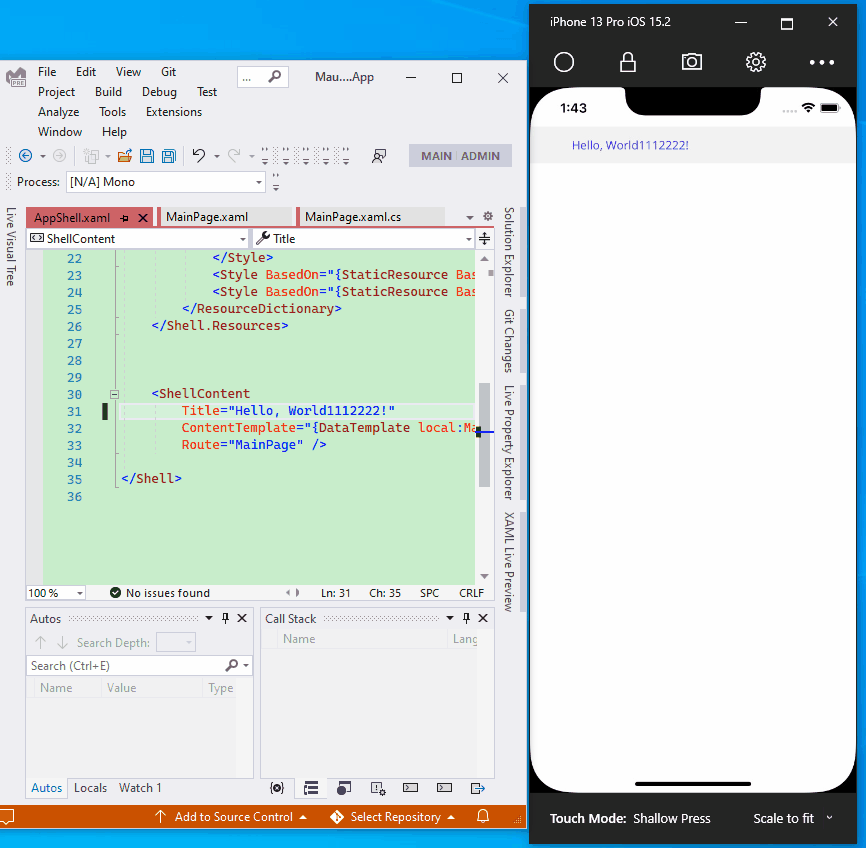Click the editor scroll-down arrow
The width and height of the screenshot is (866, 848).
tap(484, 576)
